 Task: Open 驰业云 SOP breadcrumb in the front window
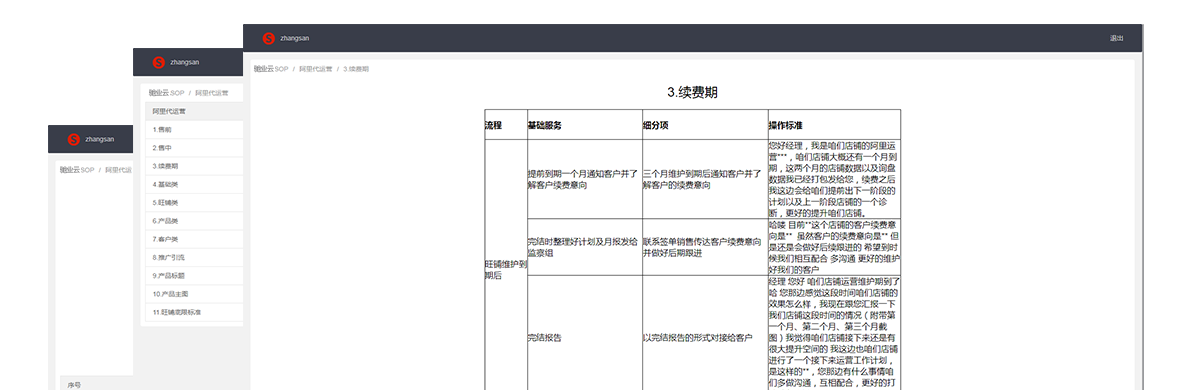[270, 69]
